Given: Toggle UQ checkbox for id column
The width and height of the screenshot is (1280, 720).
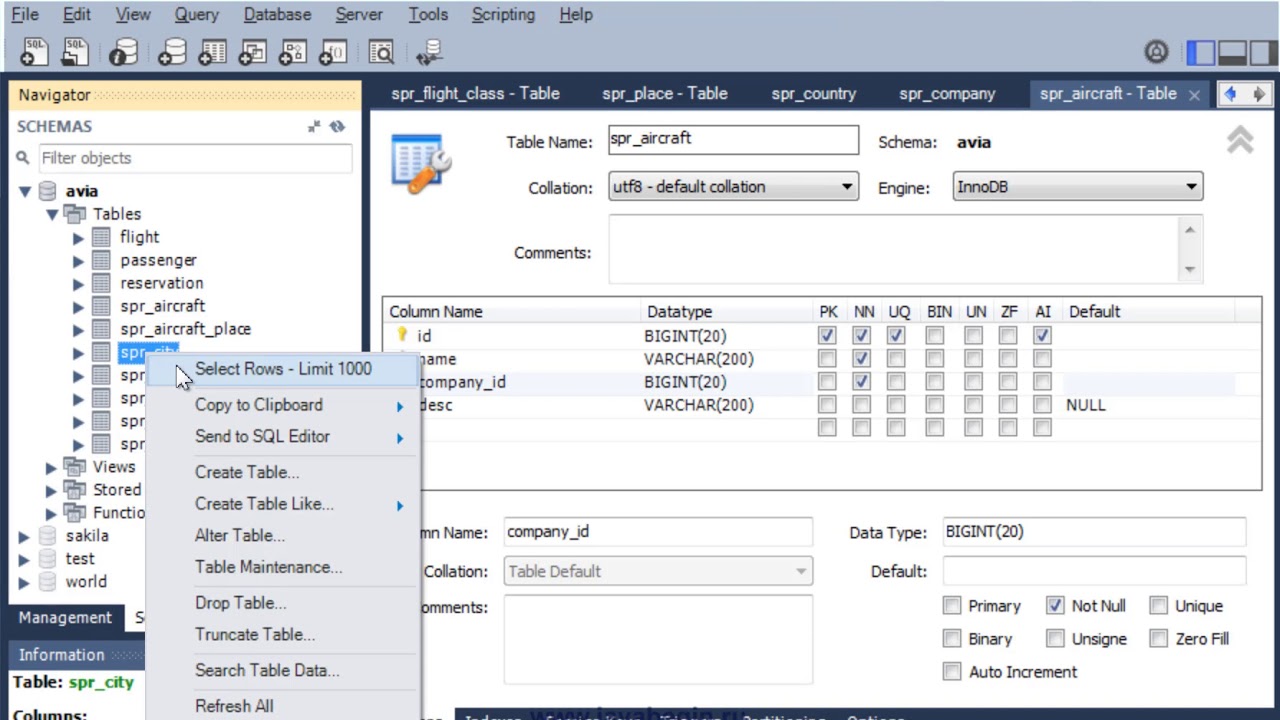Looking at the screenshot, I should [x=896, y=336].
